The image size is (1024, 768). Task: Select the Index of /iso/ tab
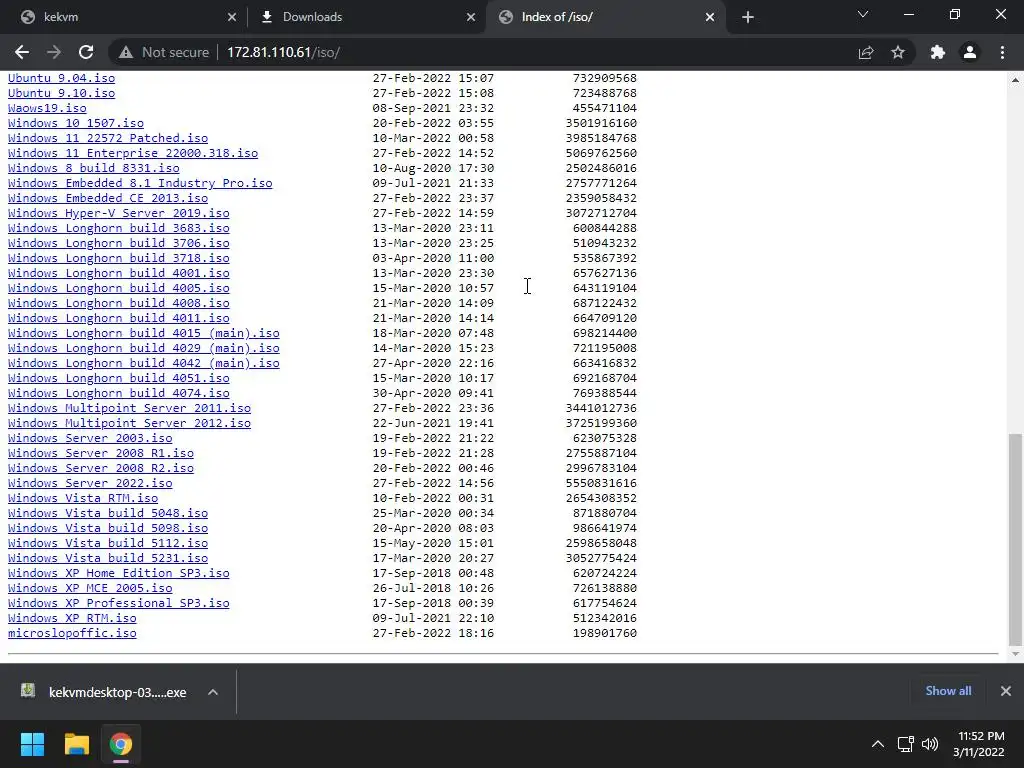click(604, 17)
